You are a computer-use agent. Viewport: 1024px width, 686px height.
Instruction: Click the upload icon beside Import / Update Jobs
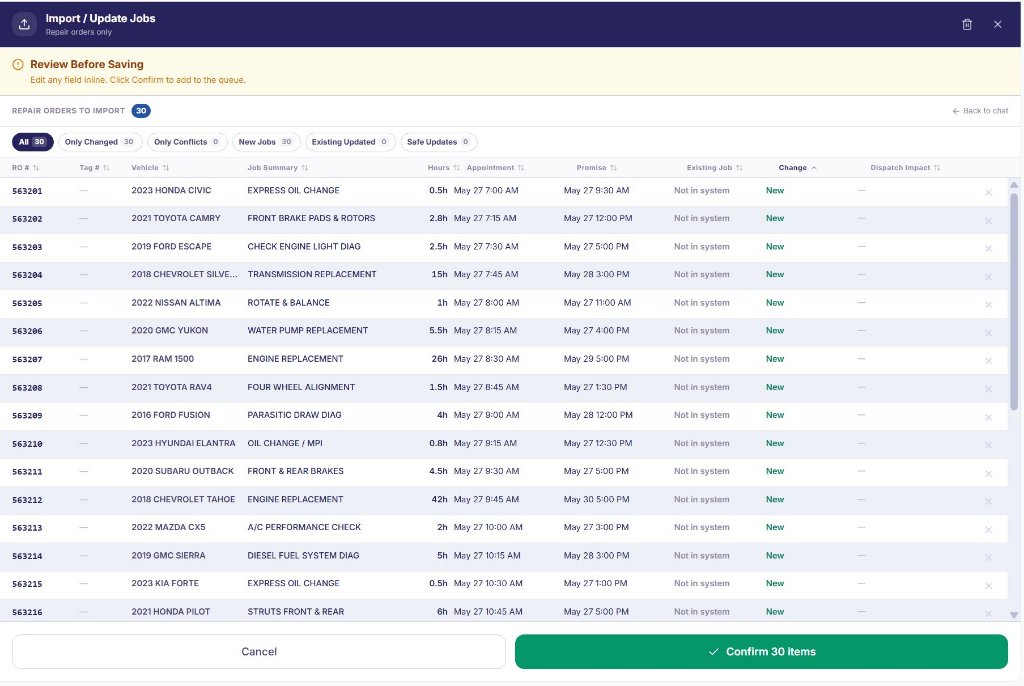(x=24, y=24)
